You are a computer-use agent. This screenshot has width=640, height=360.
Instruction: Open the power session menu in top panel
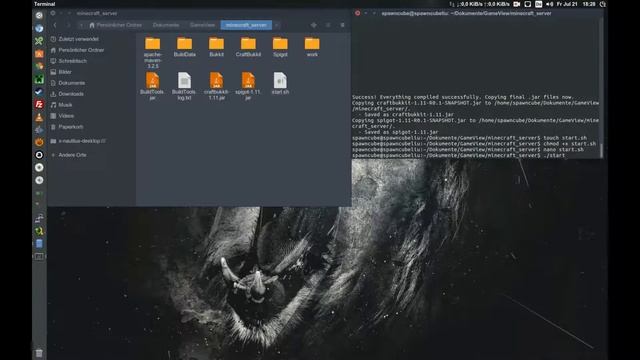[x=602, y=4]
